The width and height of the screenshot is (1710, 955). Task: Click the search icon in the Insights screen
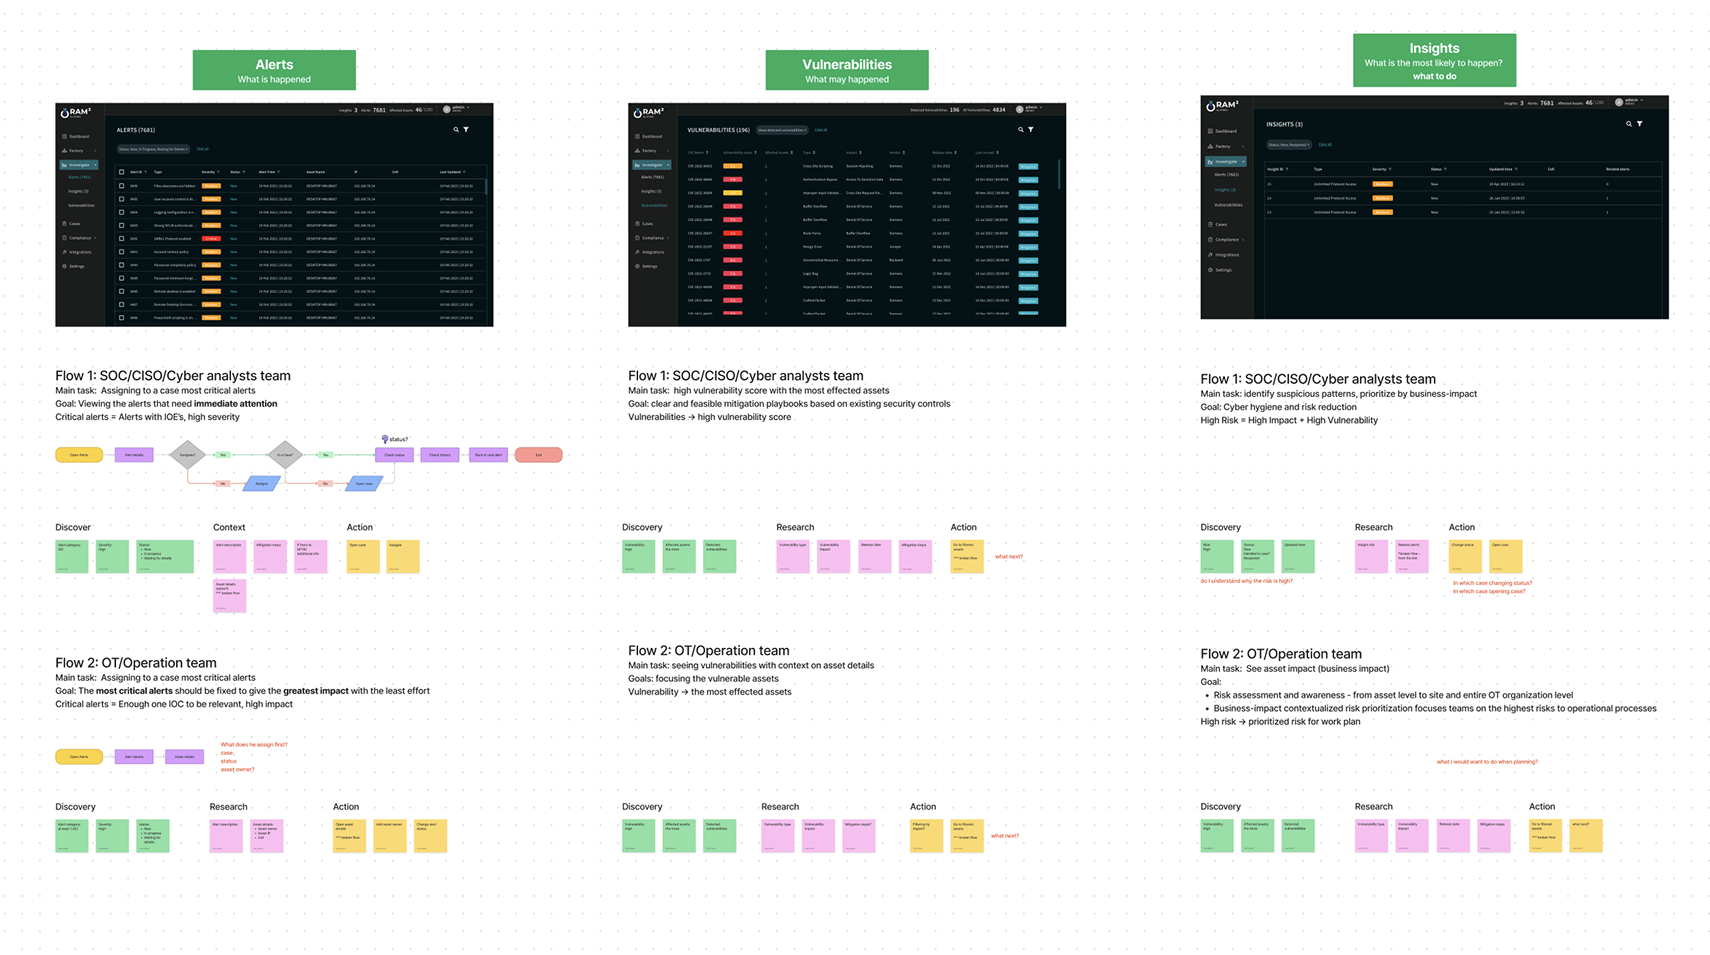[x=1629, y=124]
